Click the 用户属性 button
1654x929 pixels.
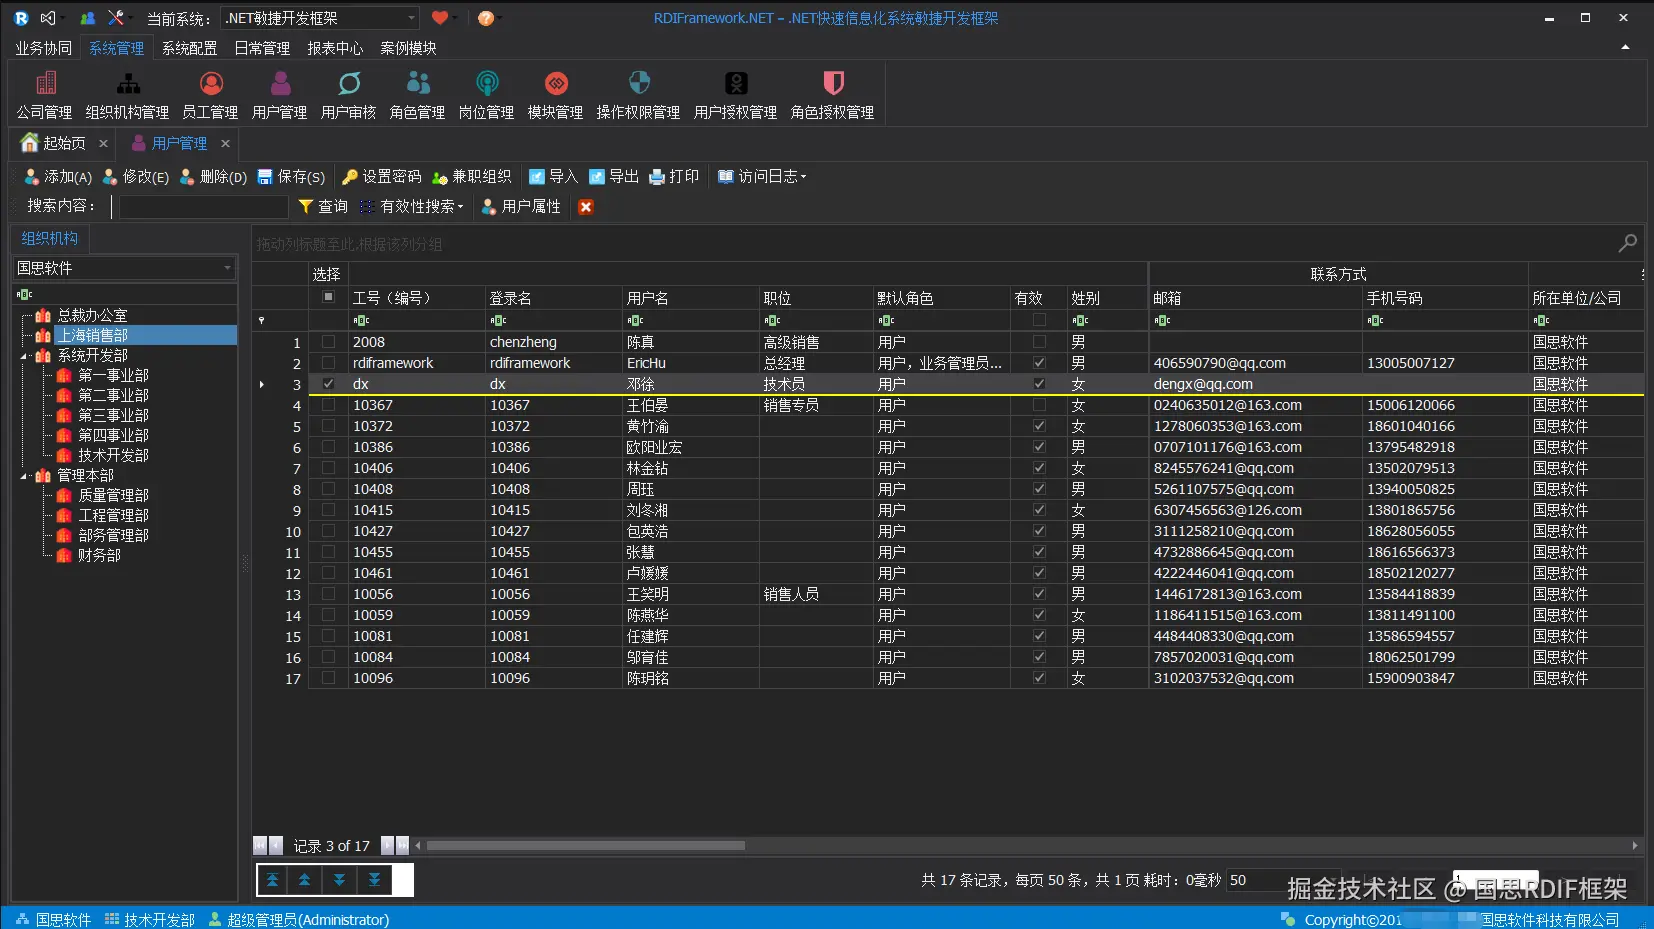point(520,207)
